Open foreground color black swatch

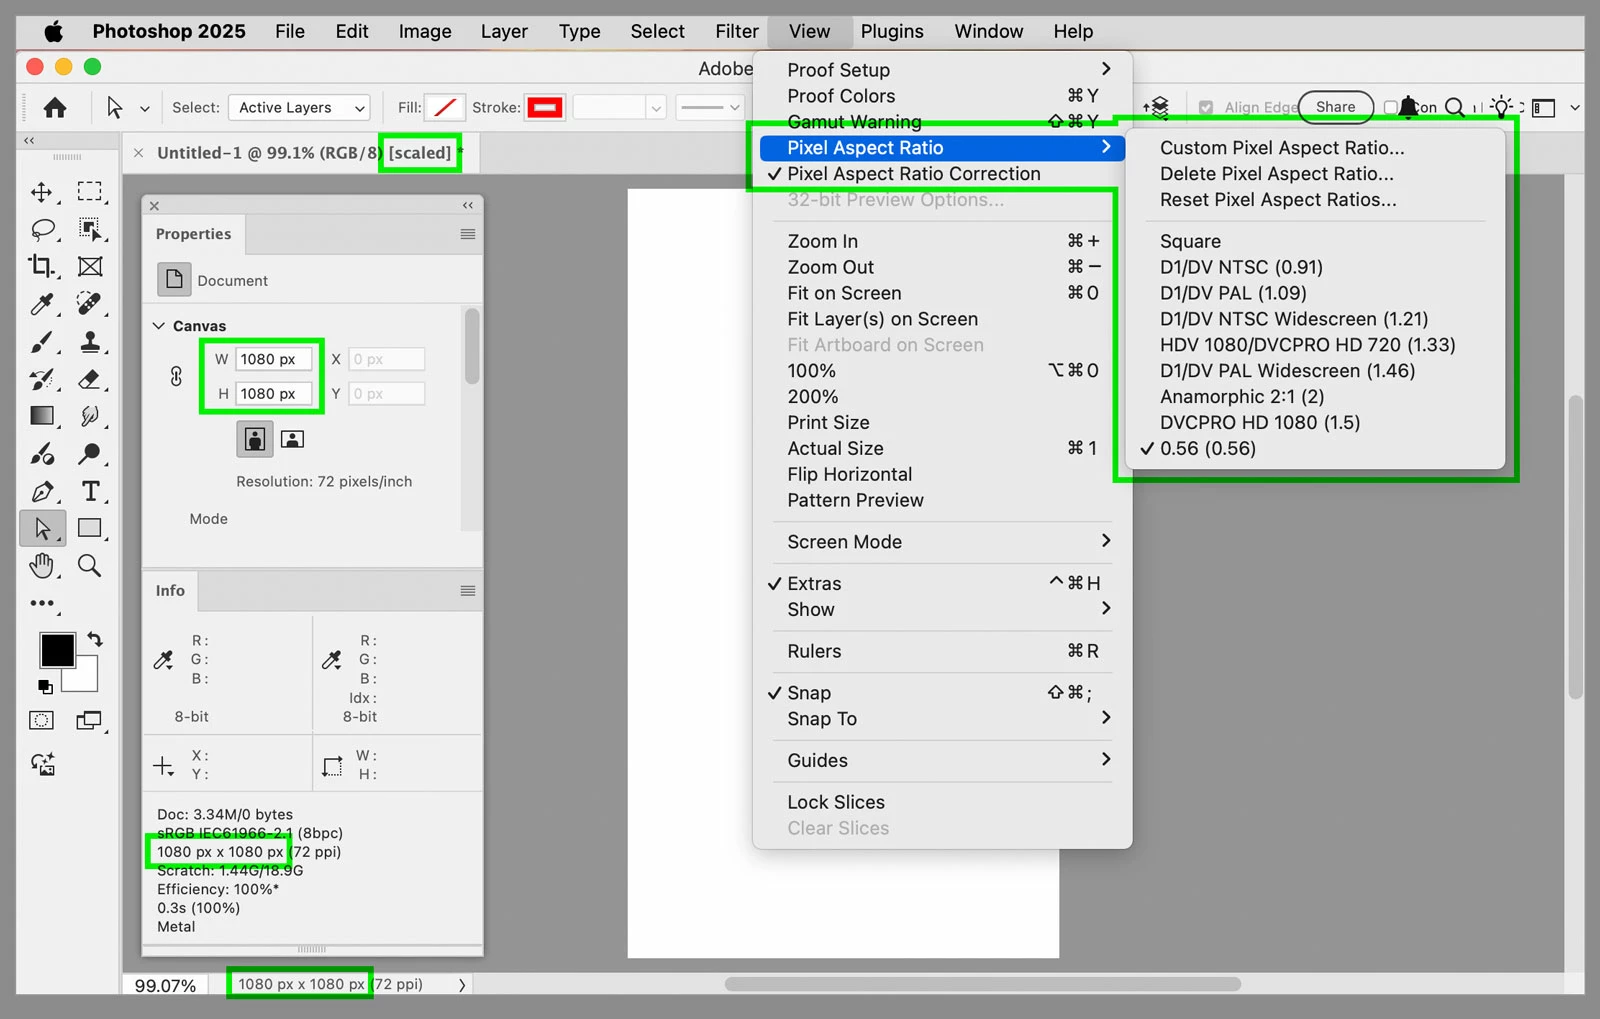(x=57, y=650)
